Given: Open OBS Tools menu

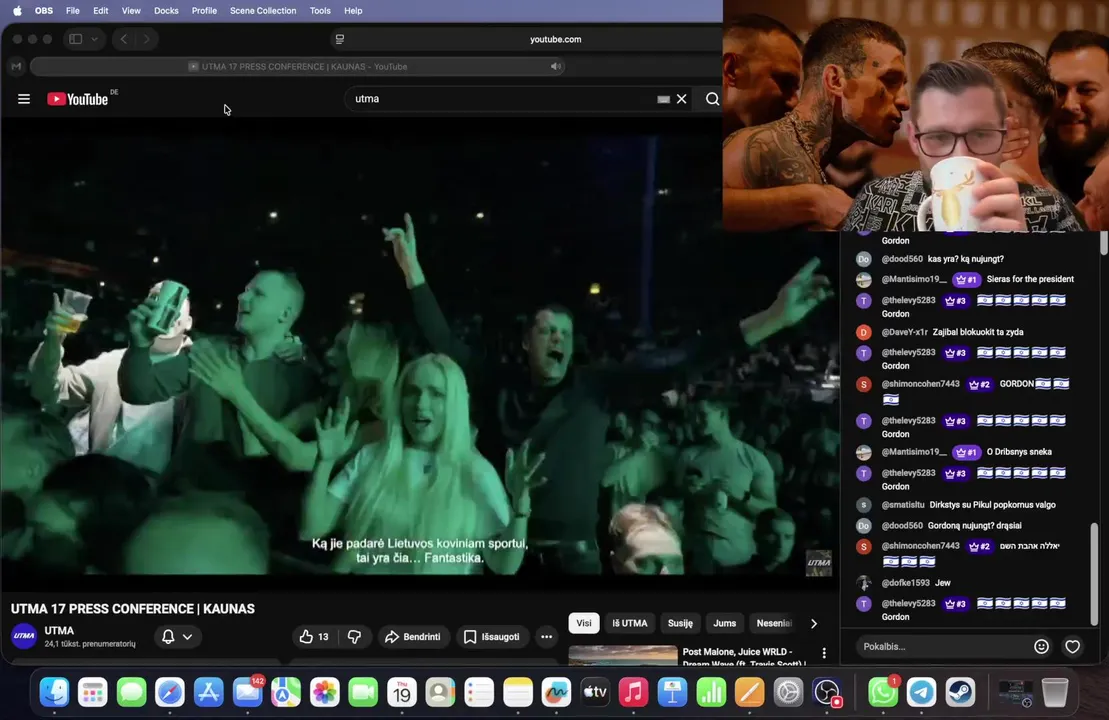Looking at the screenshot, I should (x=320, y=11).
